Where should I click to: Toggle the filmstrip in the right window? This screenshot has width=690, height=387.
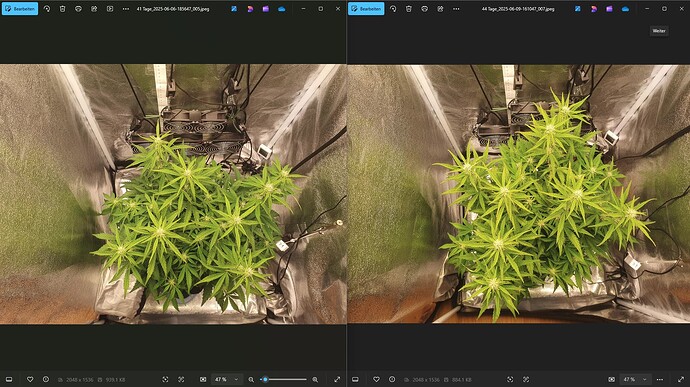(355, 379)
